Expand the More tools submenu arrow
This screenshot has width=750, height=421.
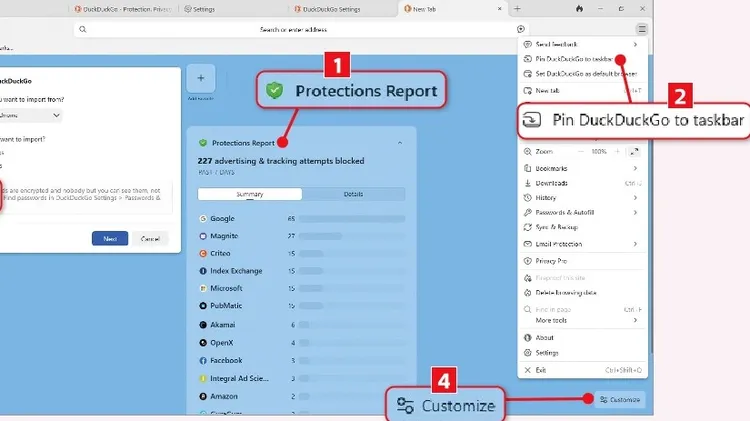pos(635,320)
